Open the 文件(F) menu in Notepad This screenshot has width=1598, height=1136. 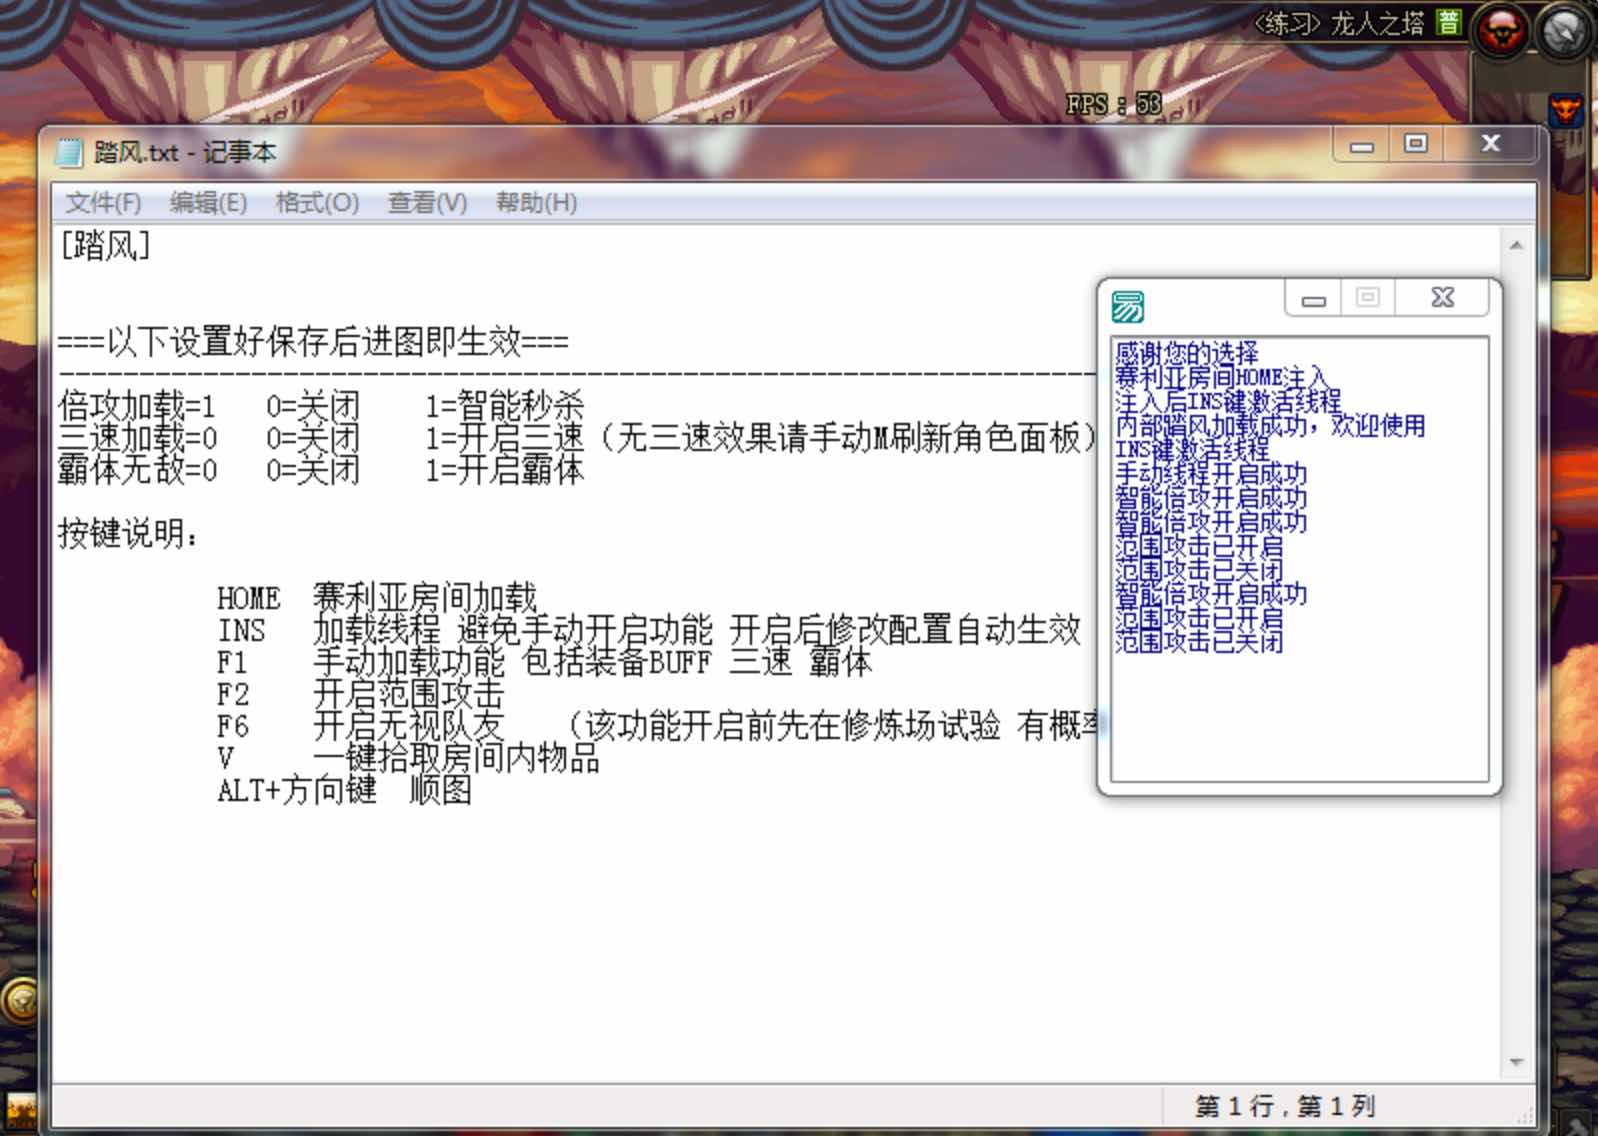click(103, 203)
